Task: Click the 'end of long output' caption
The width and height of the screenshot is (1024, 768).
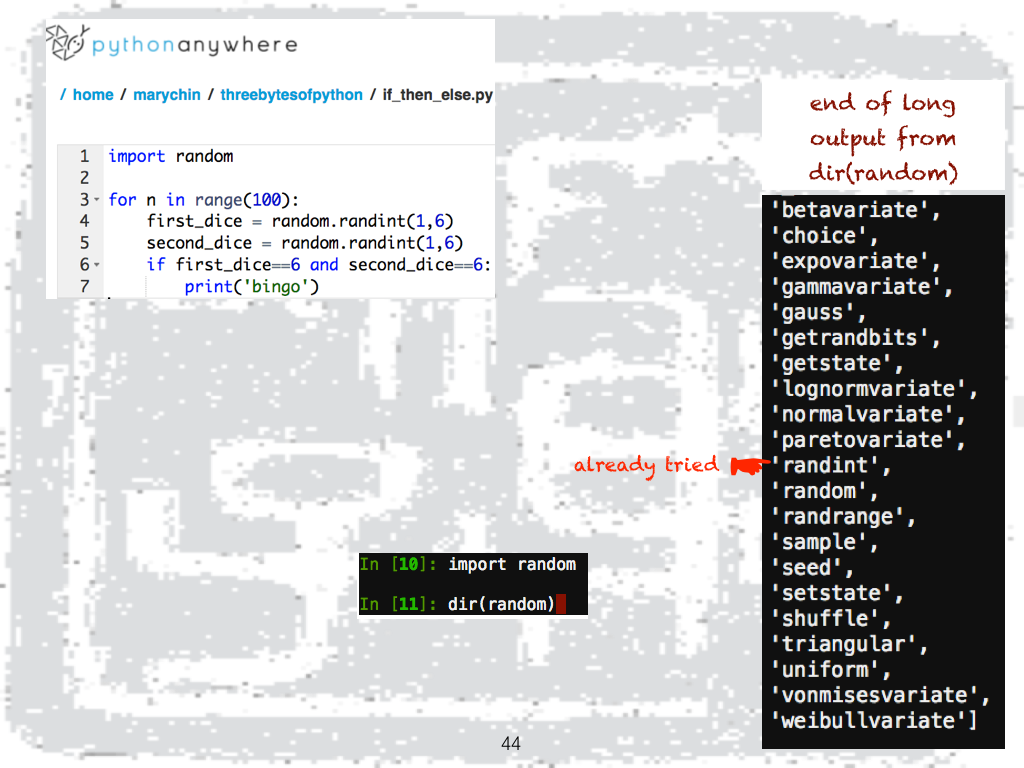Action: click(x=883, y=138)
